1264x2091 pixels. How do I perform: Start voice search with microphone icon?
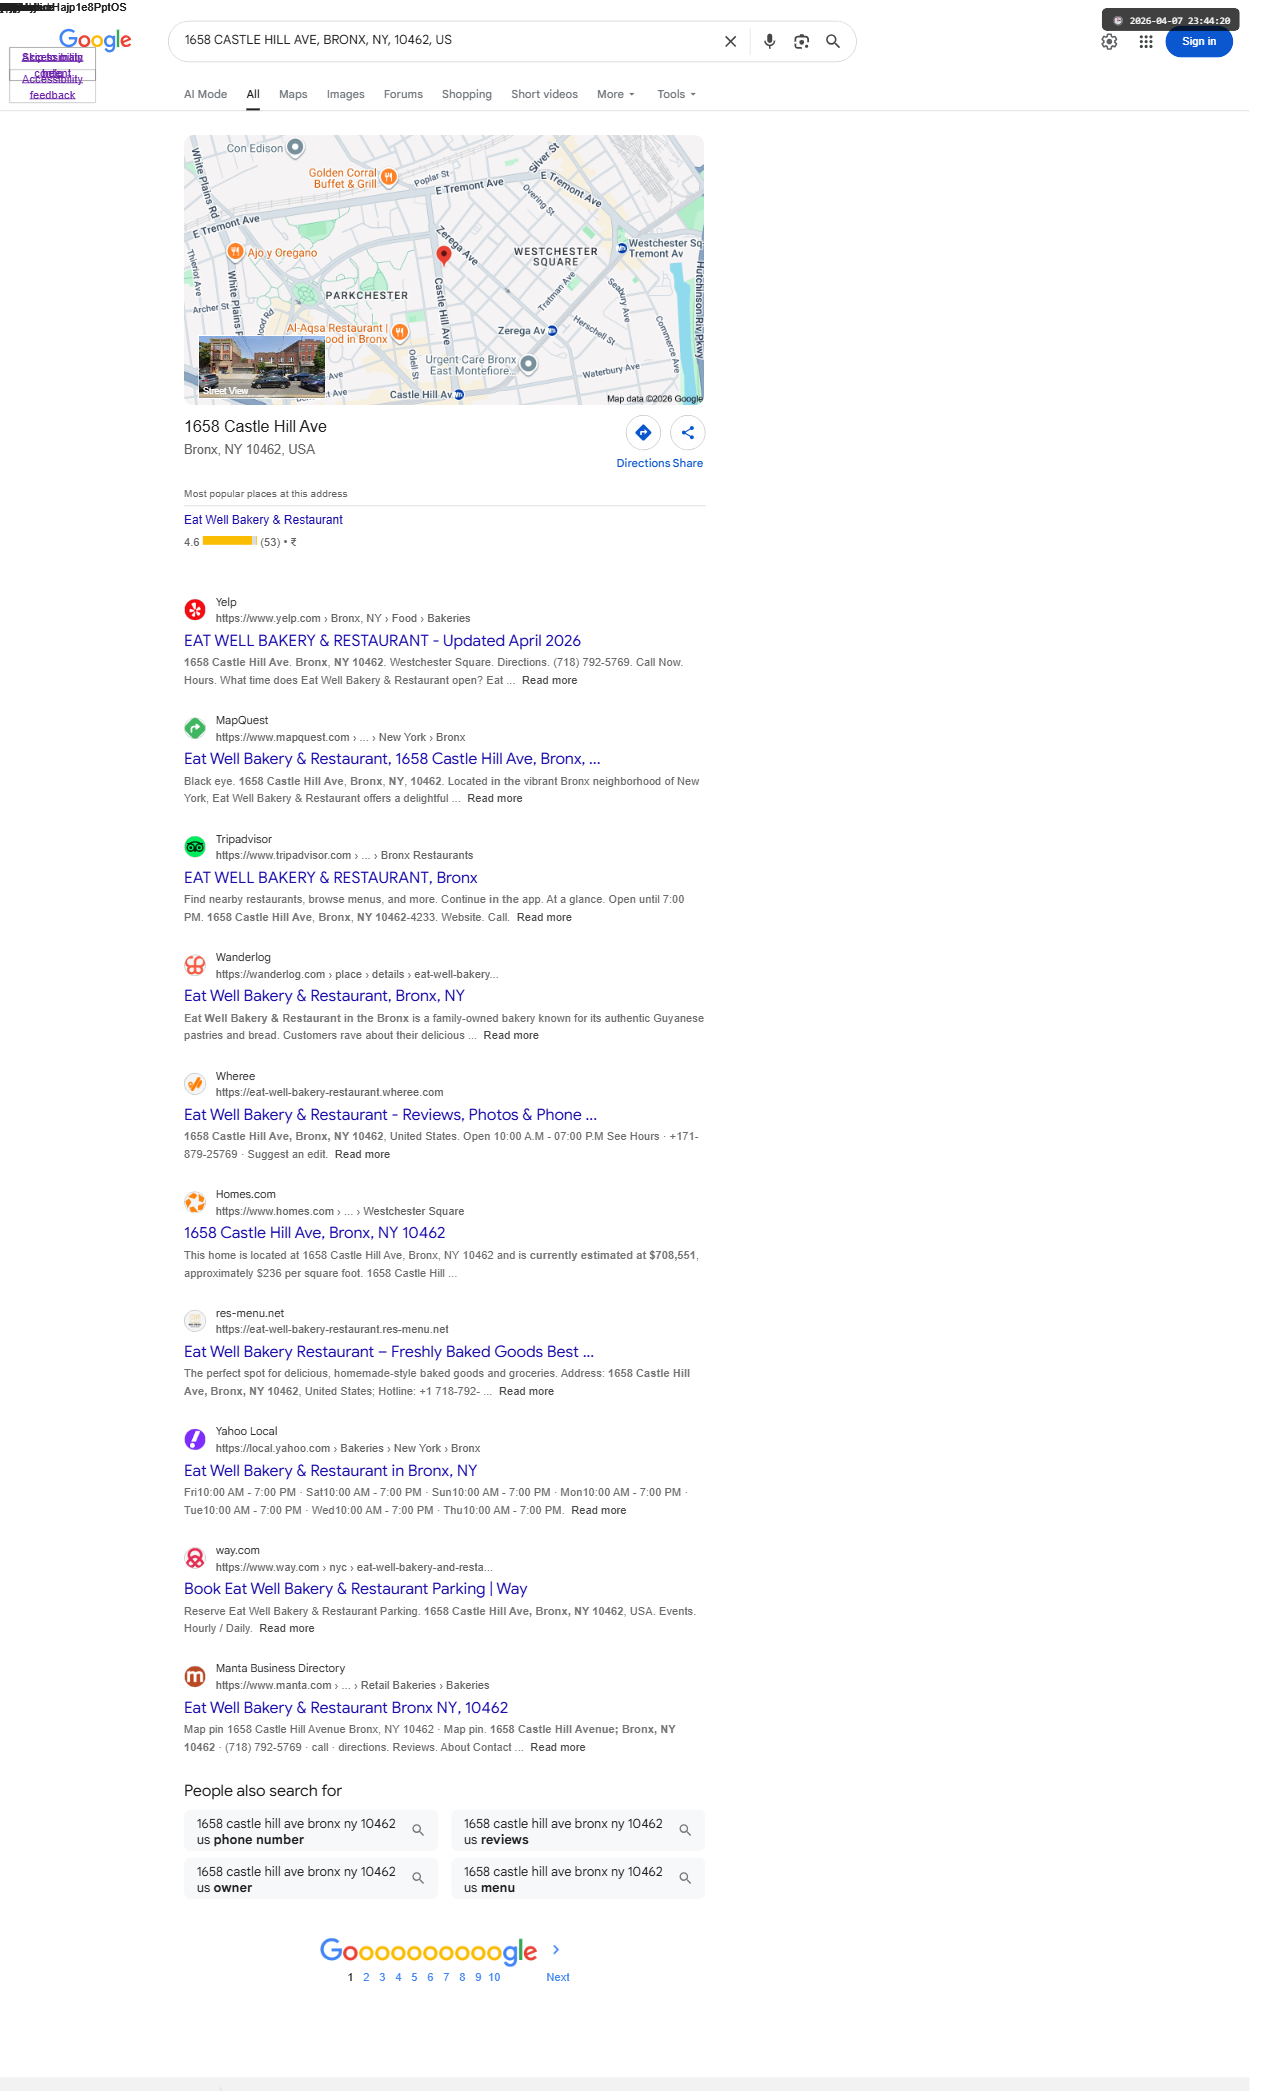click(769, 42)
